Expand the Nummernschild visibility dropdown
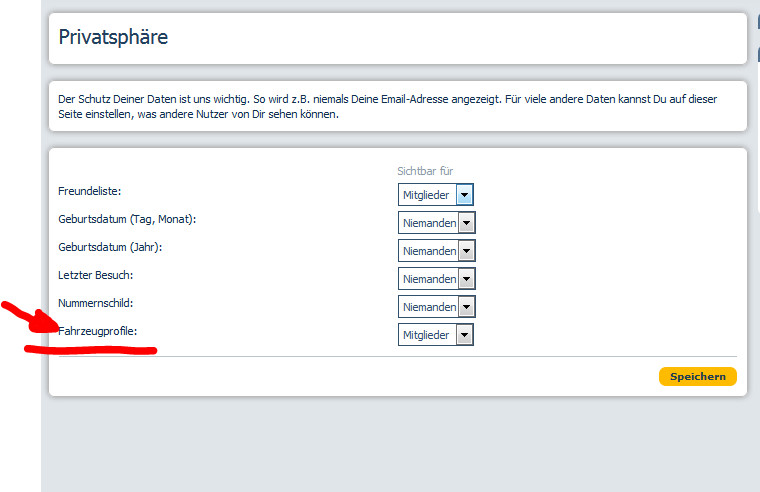This screenshot has width=760, height=492. pos(436,307)
